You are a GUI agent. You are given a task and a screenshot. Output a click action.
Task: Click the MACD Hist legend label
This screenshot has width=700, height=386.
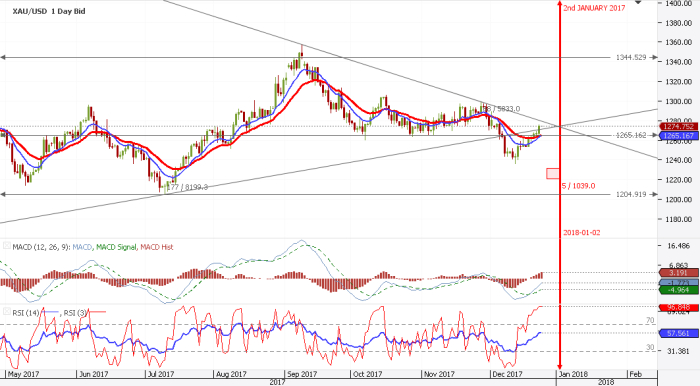pyautogui.click(x=157, y=247)
